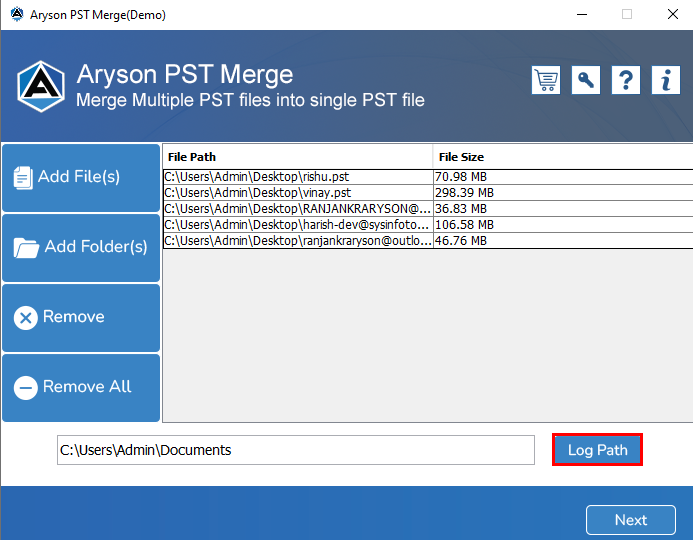
Task: Open the shopping cart purchase icon
Action: pyautogui.click(x=546, y=80)
